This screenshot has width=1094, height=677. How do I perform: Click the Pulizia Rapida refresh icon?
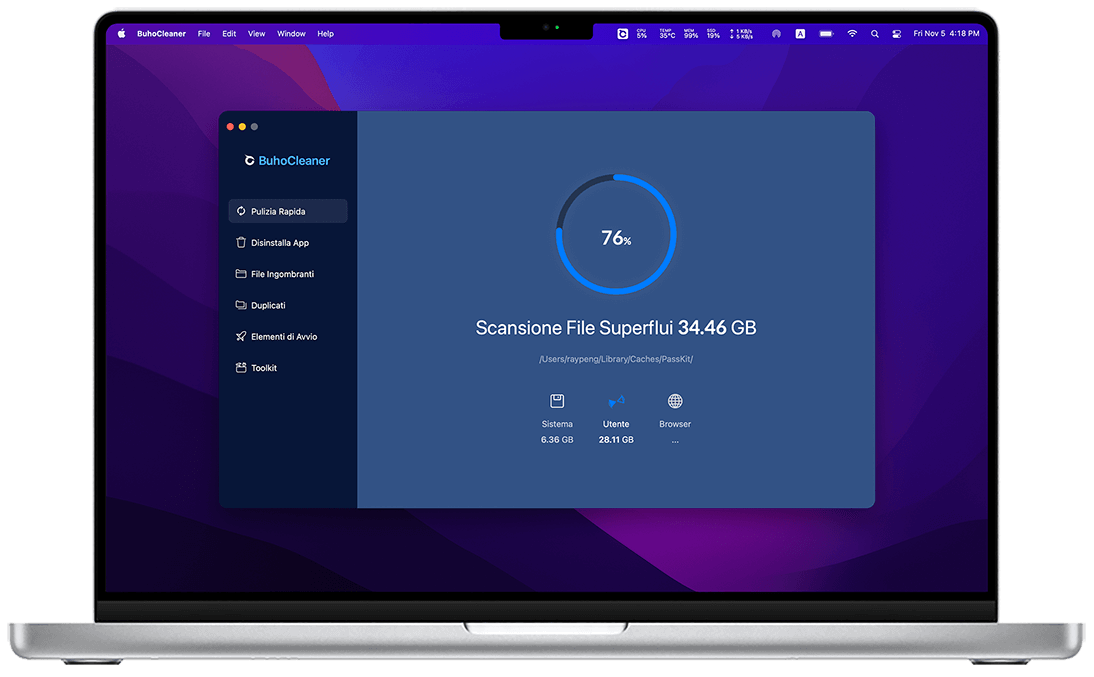tap(241, 211)
